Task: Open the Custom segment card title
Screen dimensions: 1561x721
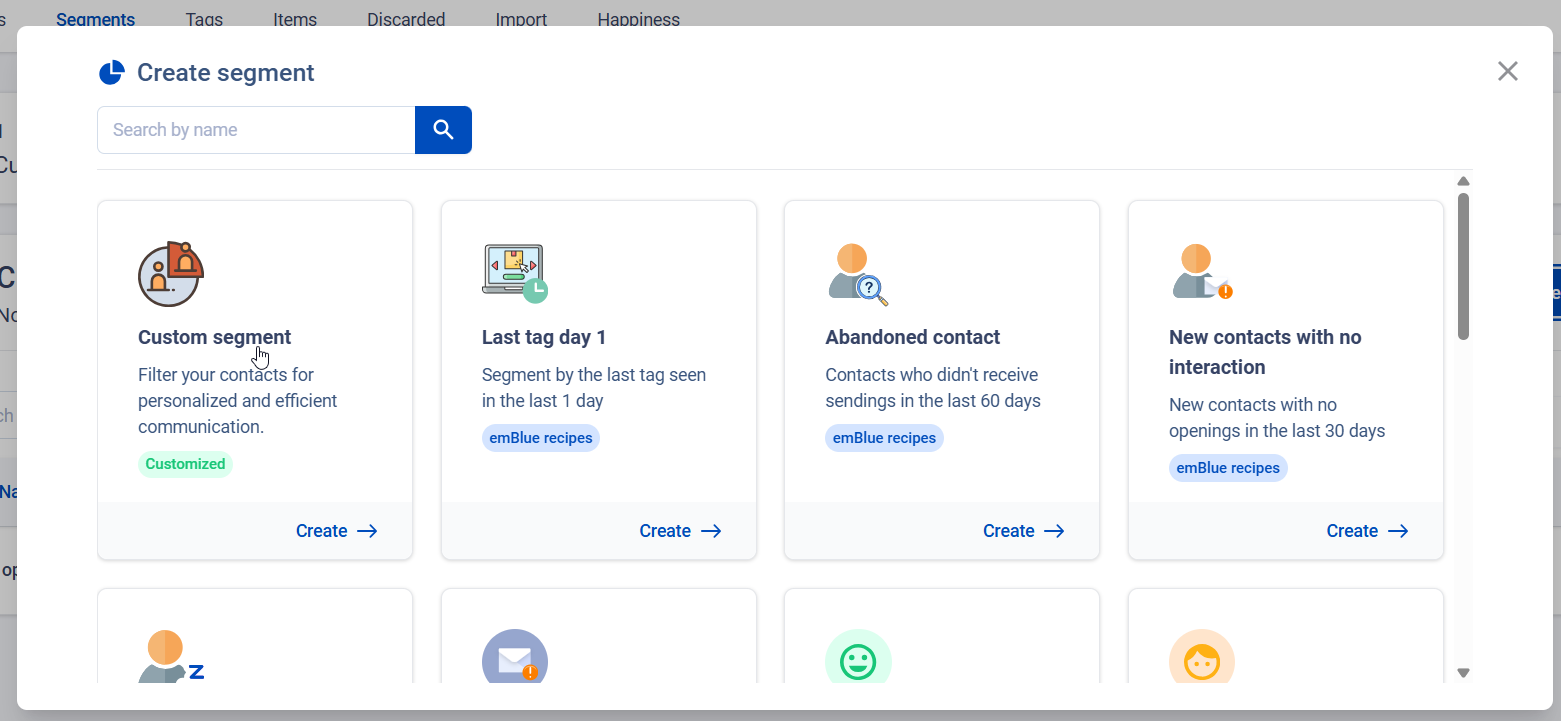Action: (x=215, y=337)
